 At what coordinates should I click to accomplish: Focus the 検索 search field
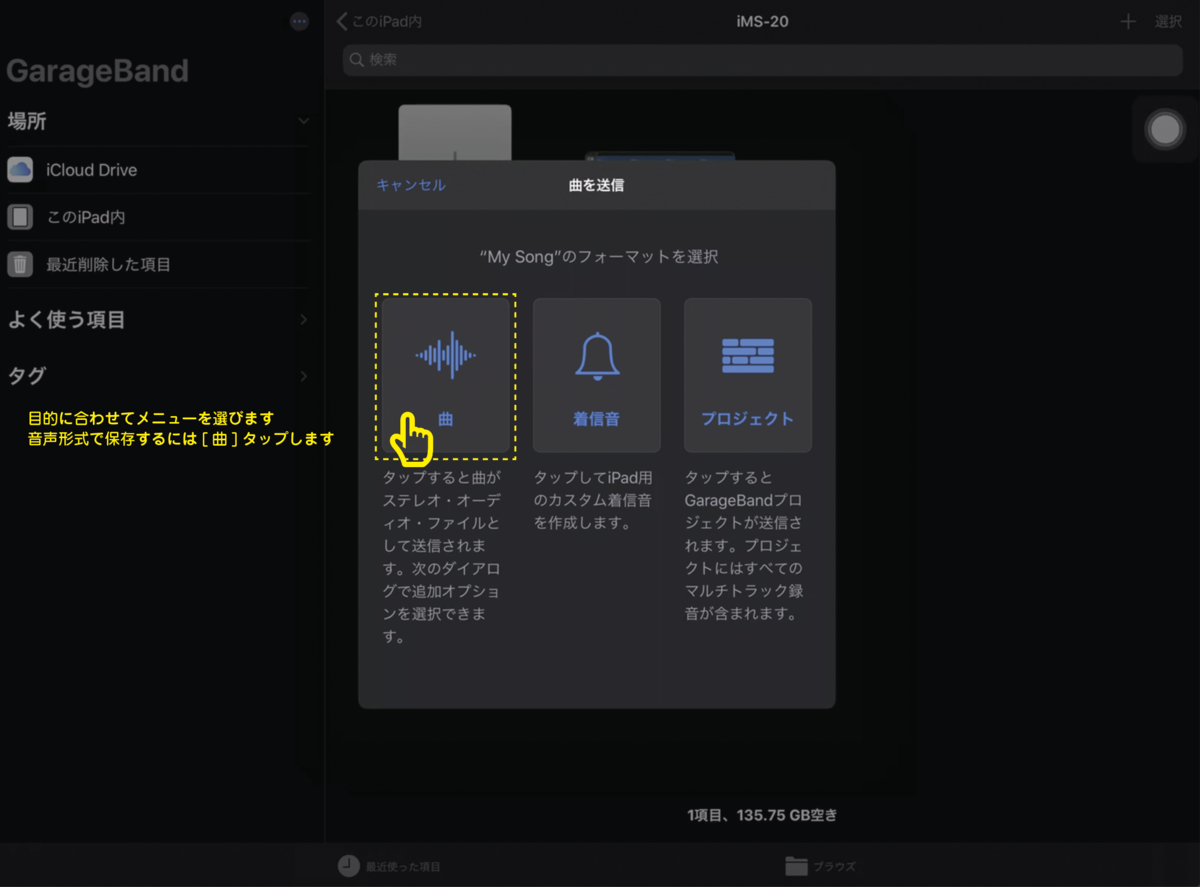(763, 60)
